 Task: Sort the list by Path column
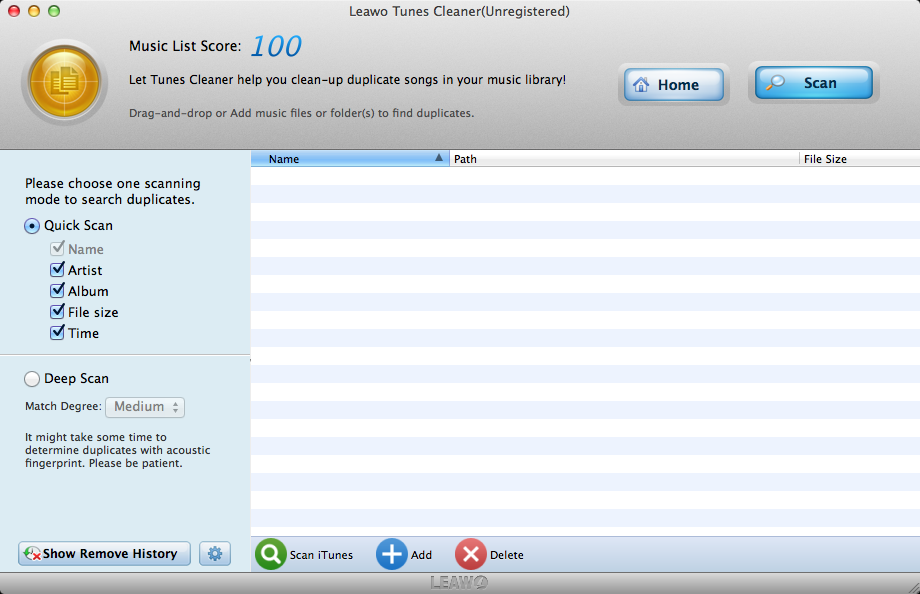[x=624, y=159]
